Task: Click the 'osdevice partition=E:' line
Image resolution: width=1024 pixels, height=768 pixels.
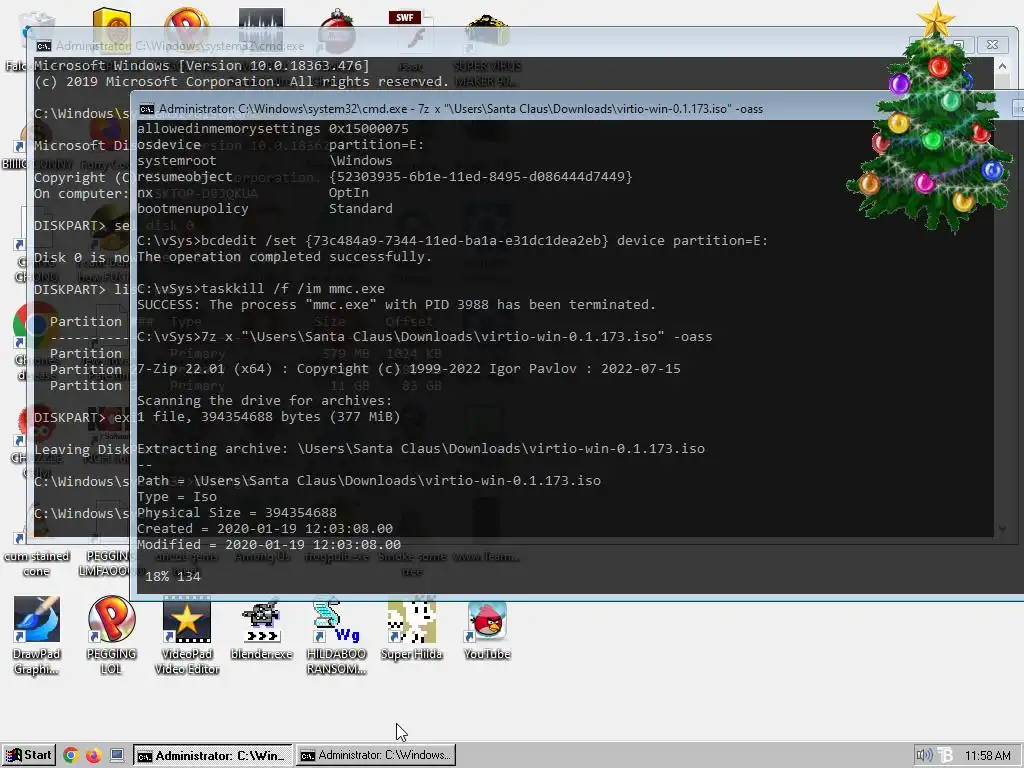Action: [x=281, y=144]
